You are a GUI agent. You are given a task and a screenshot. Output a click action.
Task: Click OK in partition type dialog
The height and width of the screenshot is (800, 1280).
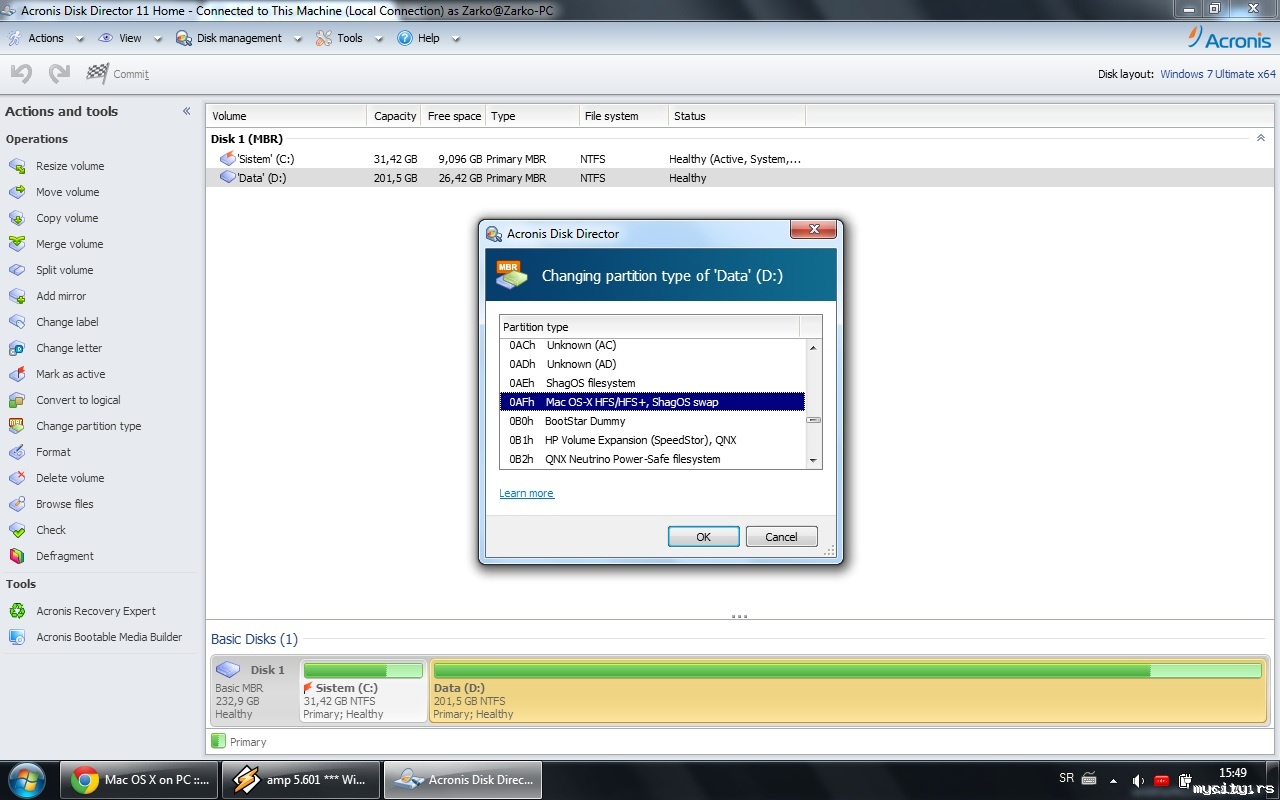703,537
